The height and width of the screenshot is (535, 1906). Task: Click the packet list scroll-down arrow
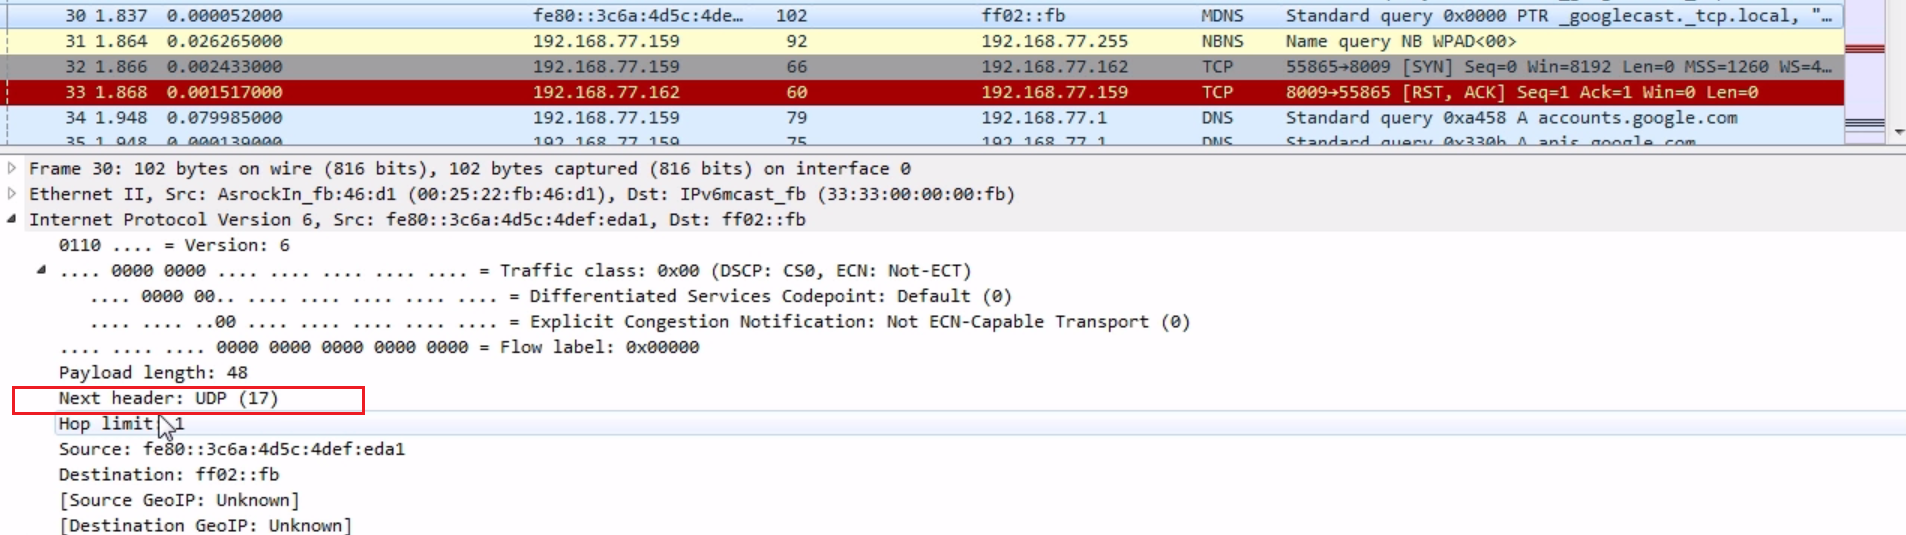click(1898, 131)
